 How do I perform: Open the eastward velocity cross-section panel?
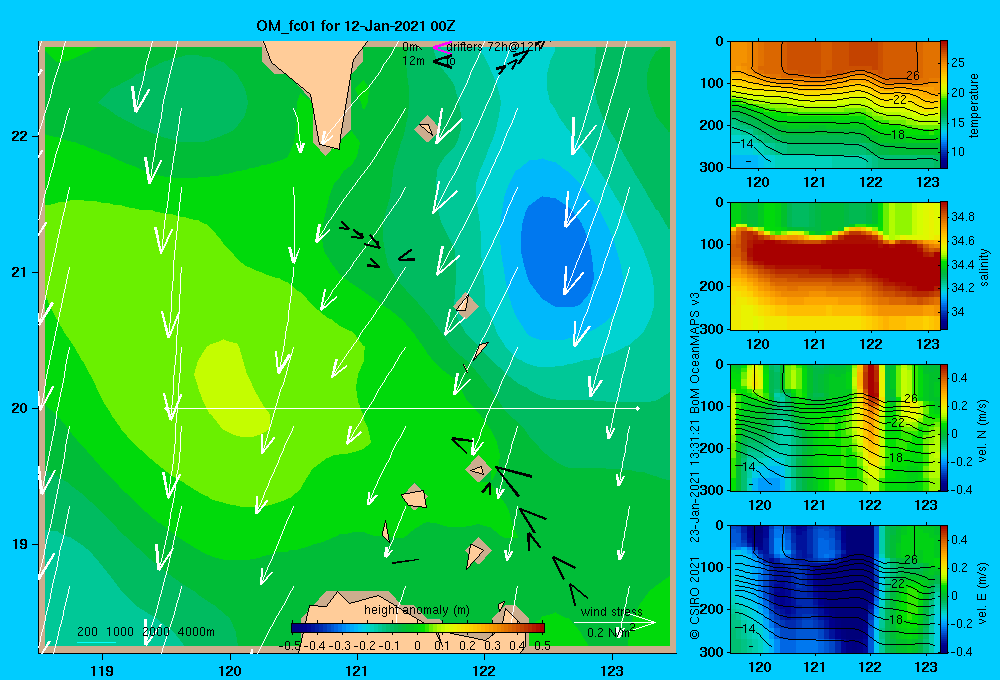834,589
